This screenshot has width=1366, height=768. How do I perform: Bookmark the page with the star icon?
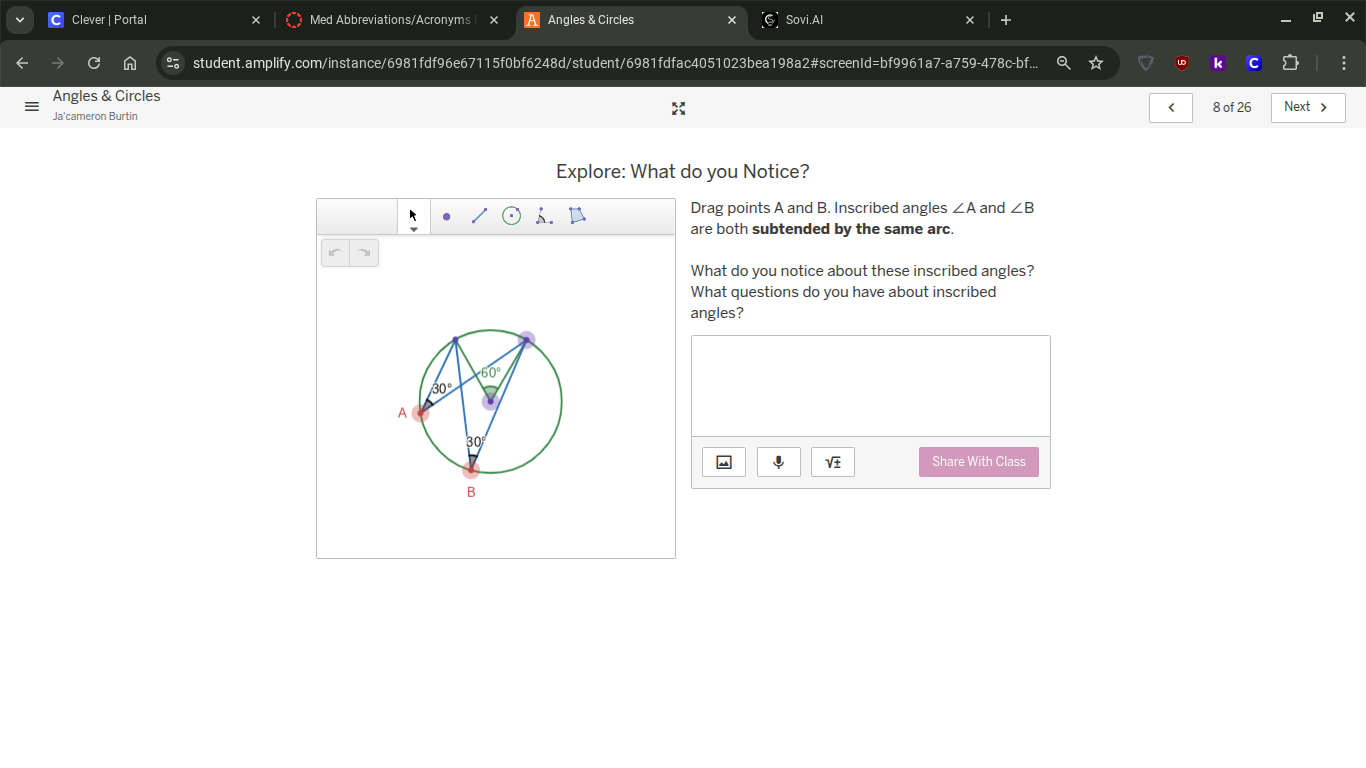1096,62
